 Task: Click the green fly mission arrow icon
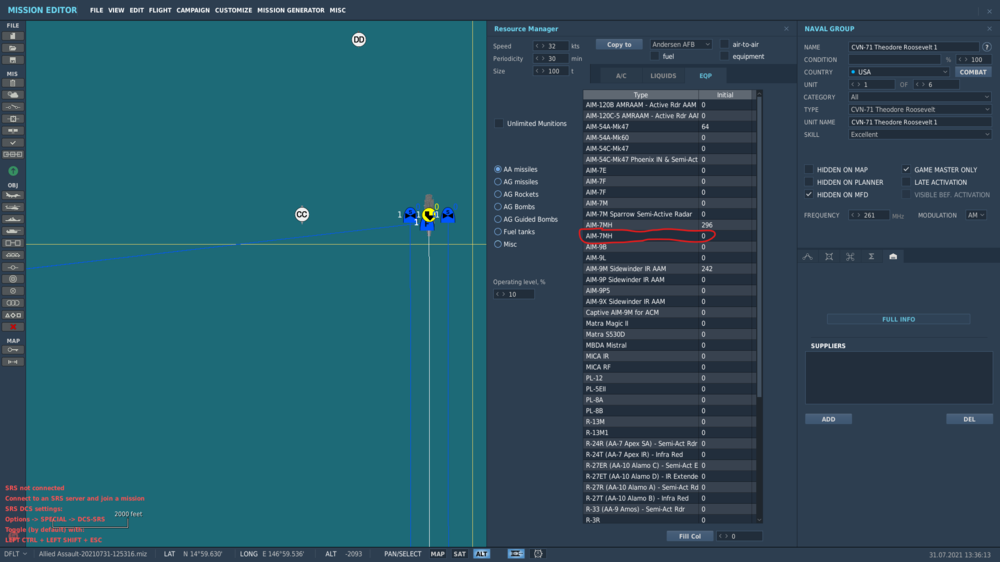[x=13, y=171]
